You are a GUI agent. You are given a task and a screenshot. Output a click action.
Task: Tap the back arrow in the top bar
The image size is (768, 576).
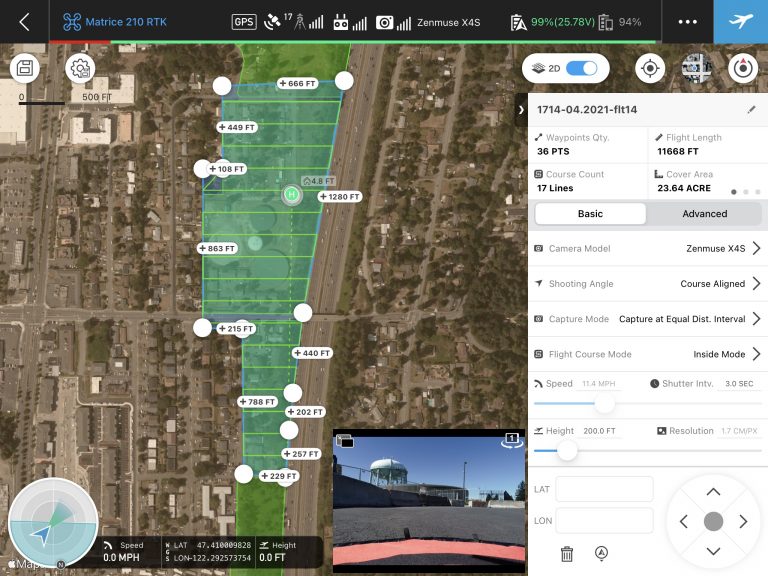tap(24, 22)
